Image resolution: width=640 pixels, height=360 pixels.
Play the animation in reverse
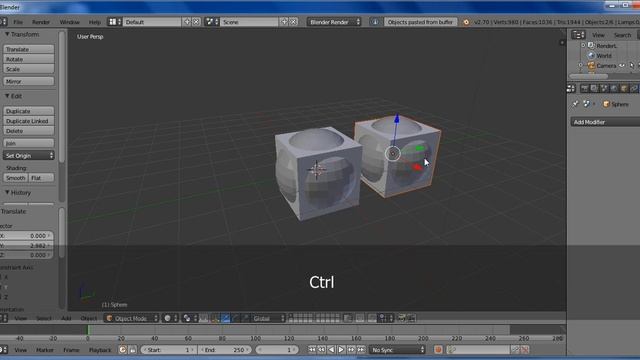(331, 350)
